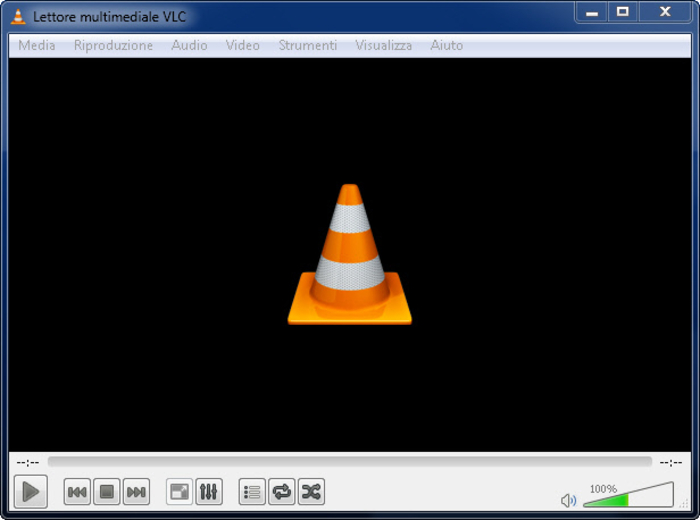Viewport: 700px width, 520px height.
Task: Open the Media menu
Action: pos(37,45)
